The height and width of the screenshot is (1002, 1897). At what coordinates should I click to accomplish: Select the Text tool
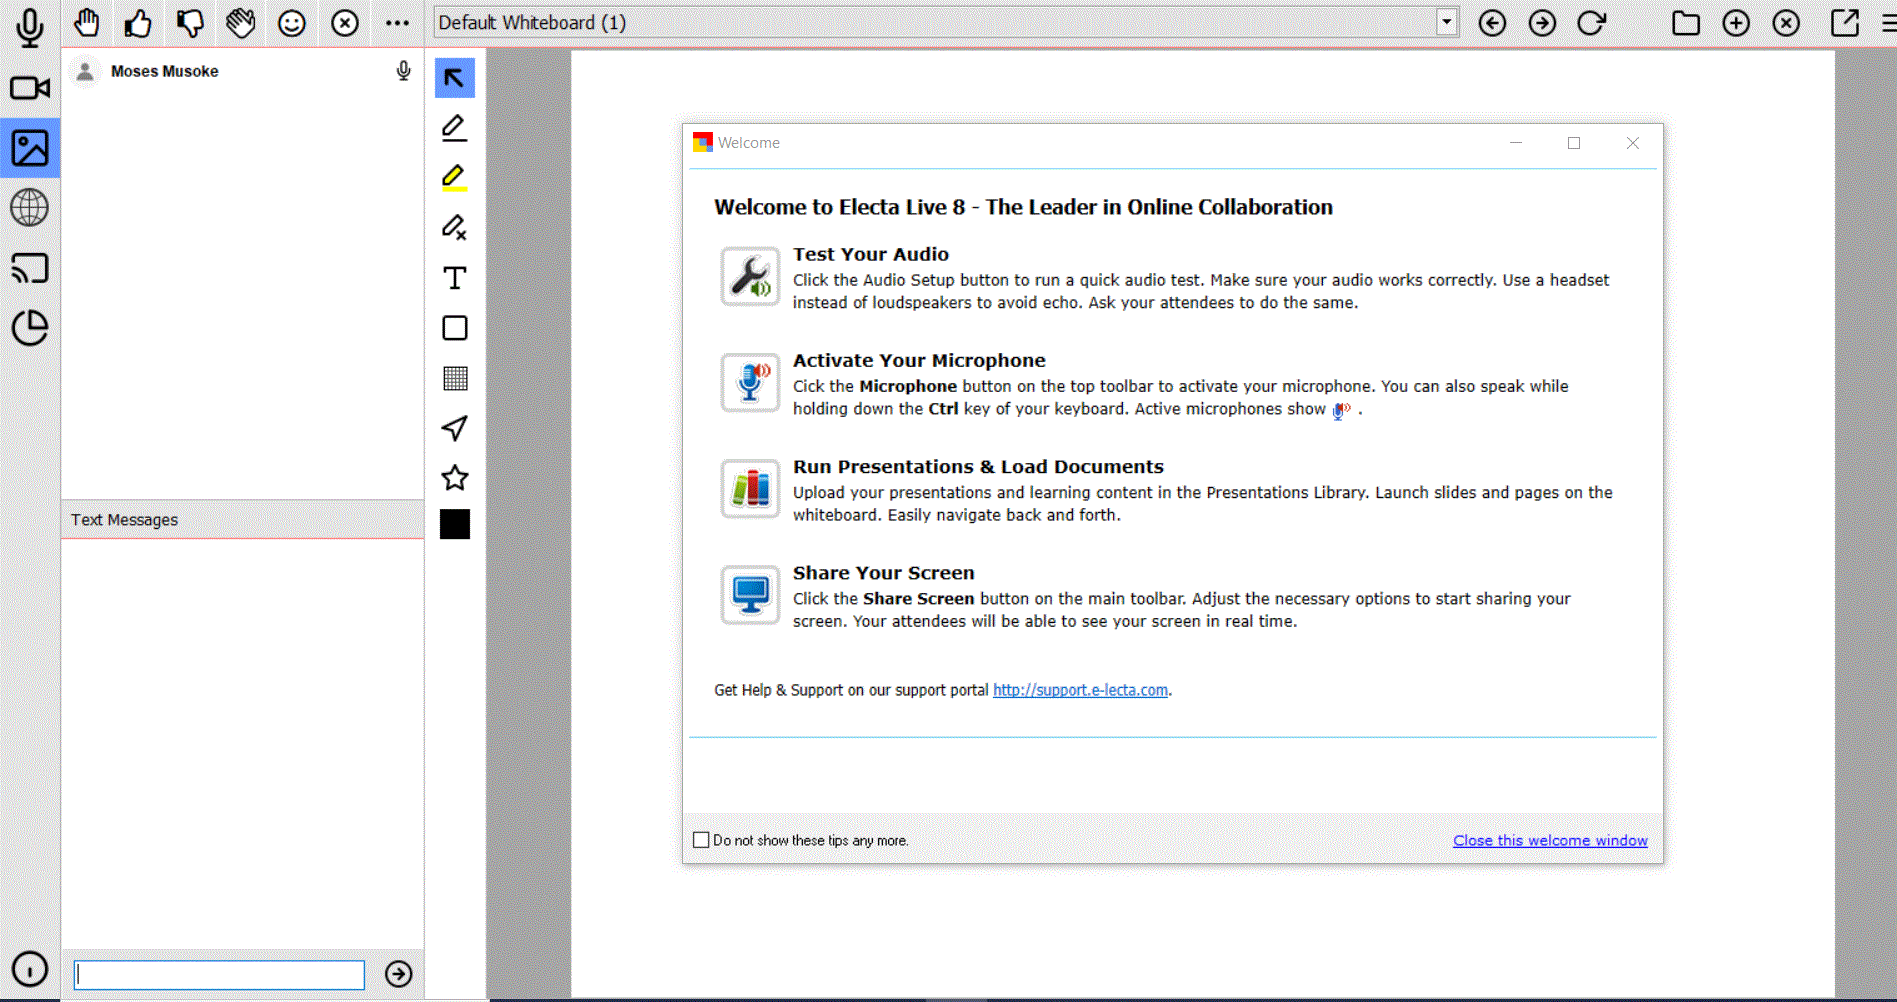click(x=455, y=278)
